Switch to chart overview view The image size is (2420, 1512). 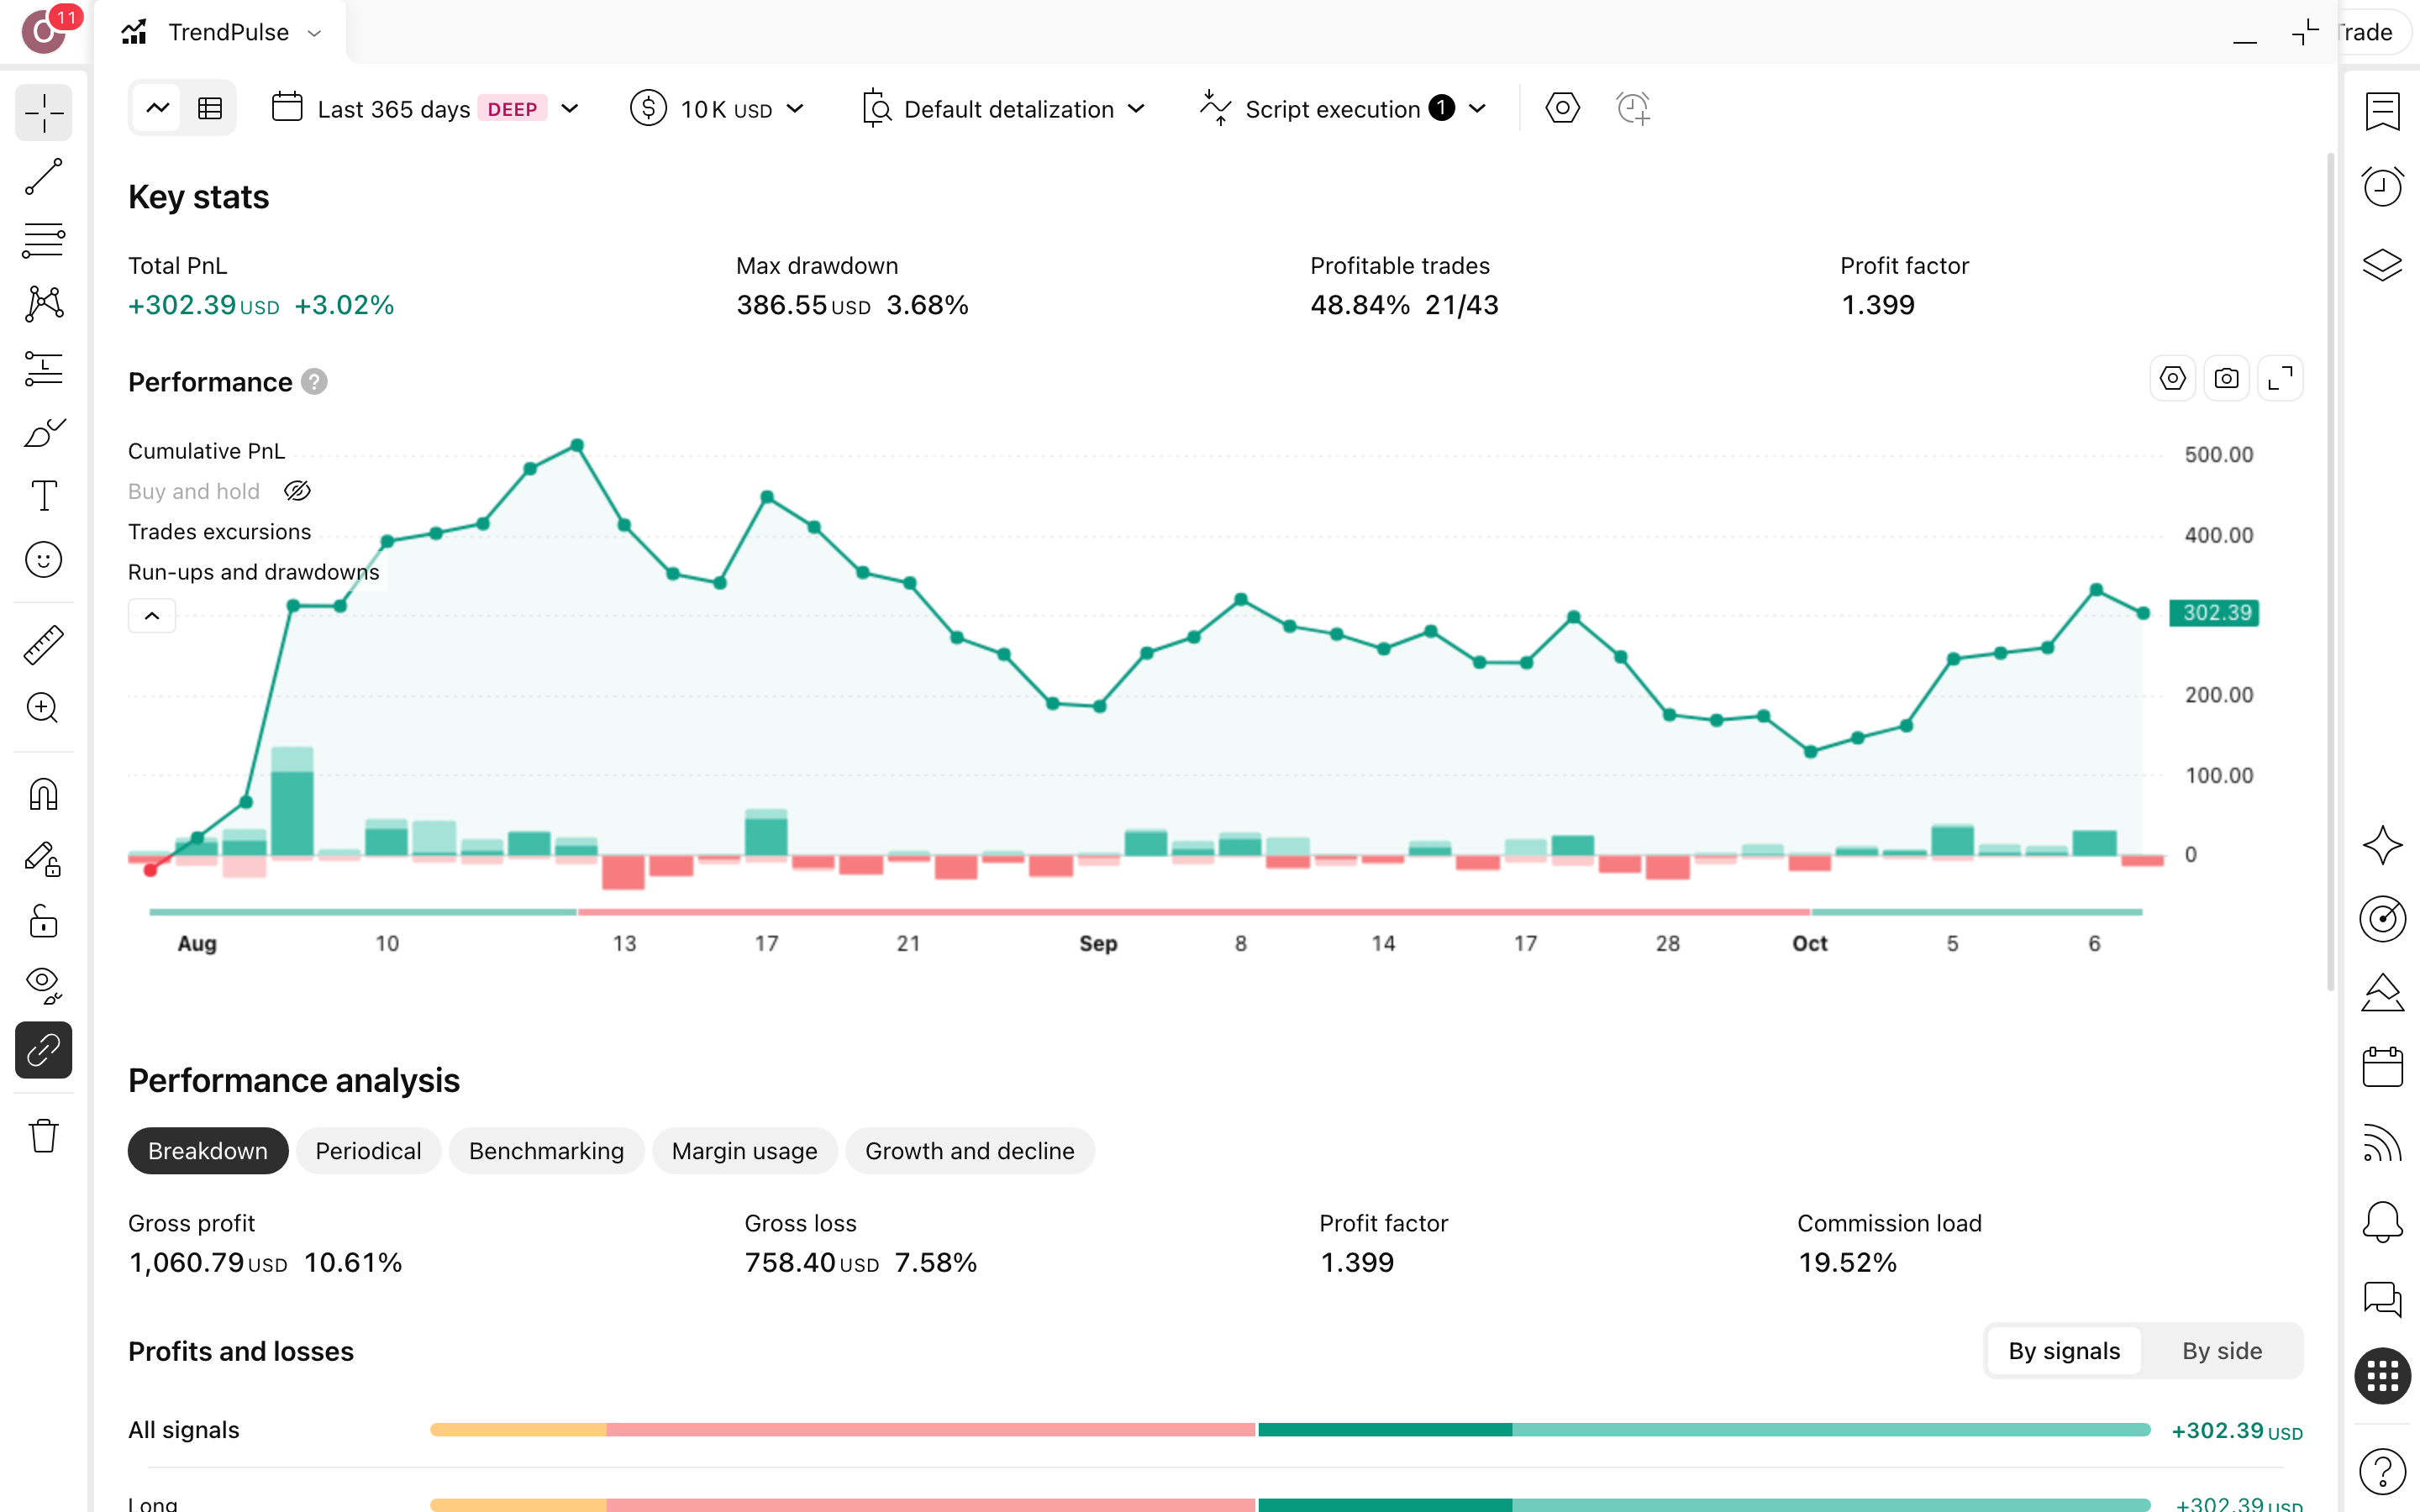click(158, 108)
